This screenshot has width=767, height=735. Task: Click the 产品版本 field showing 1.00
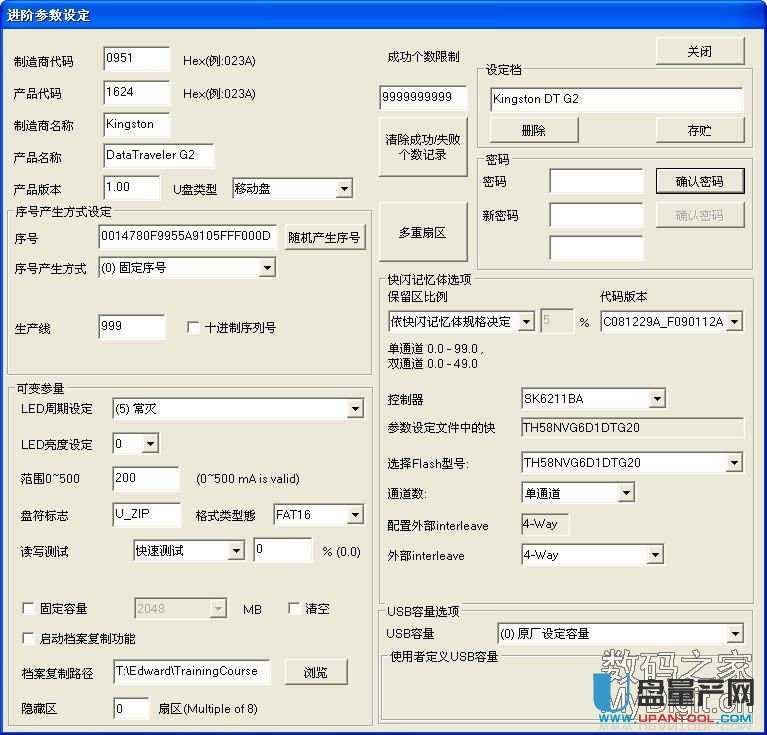[132, 188]
